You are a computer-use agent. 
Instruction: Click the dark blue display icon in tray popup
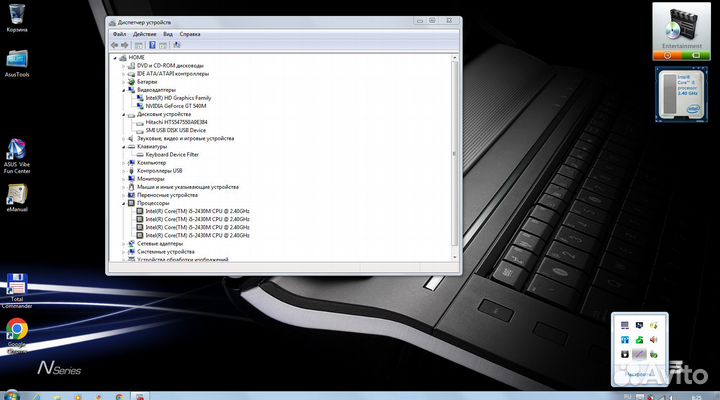click(x=639, y=326)
